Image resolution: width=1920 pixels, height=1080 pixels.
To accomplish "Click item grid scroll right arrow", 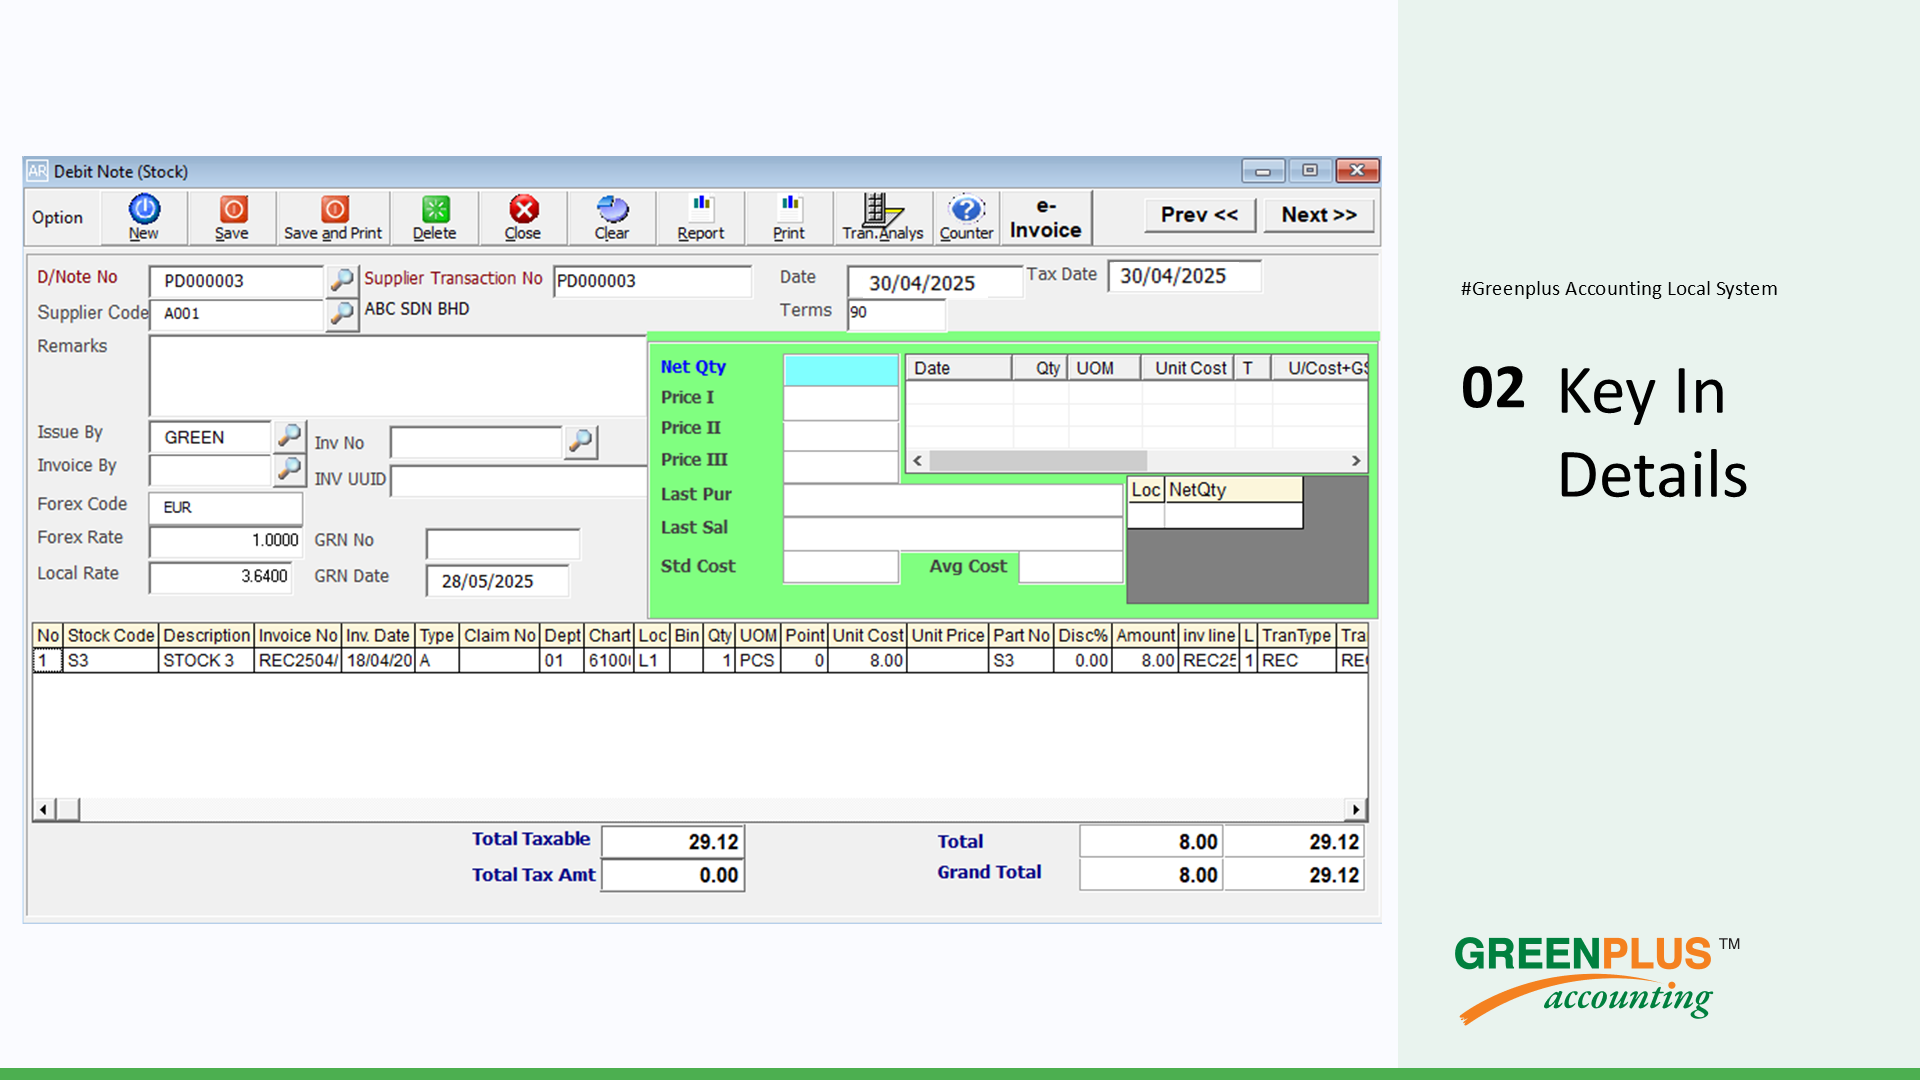I will point(1355,809).
